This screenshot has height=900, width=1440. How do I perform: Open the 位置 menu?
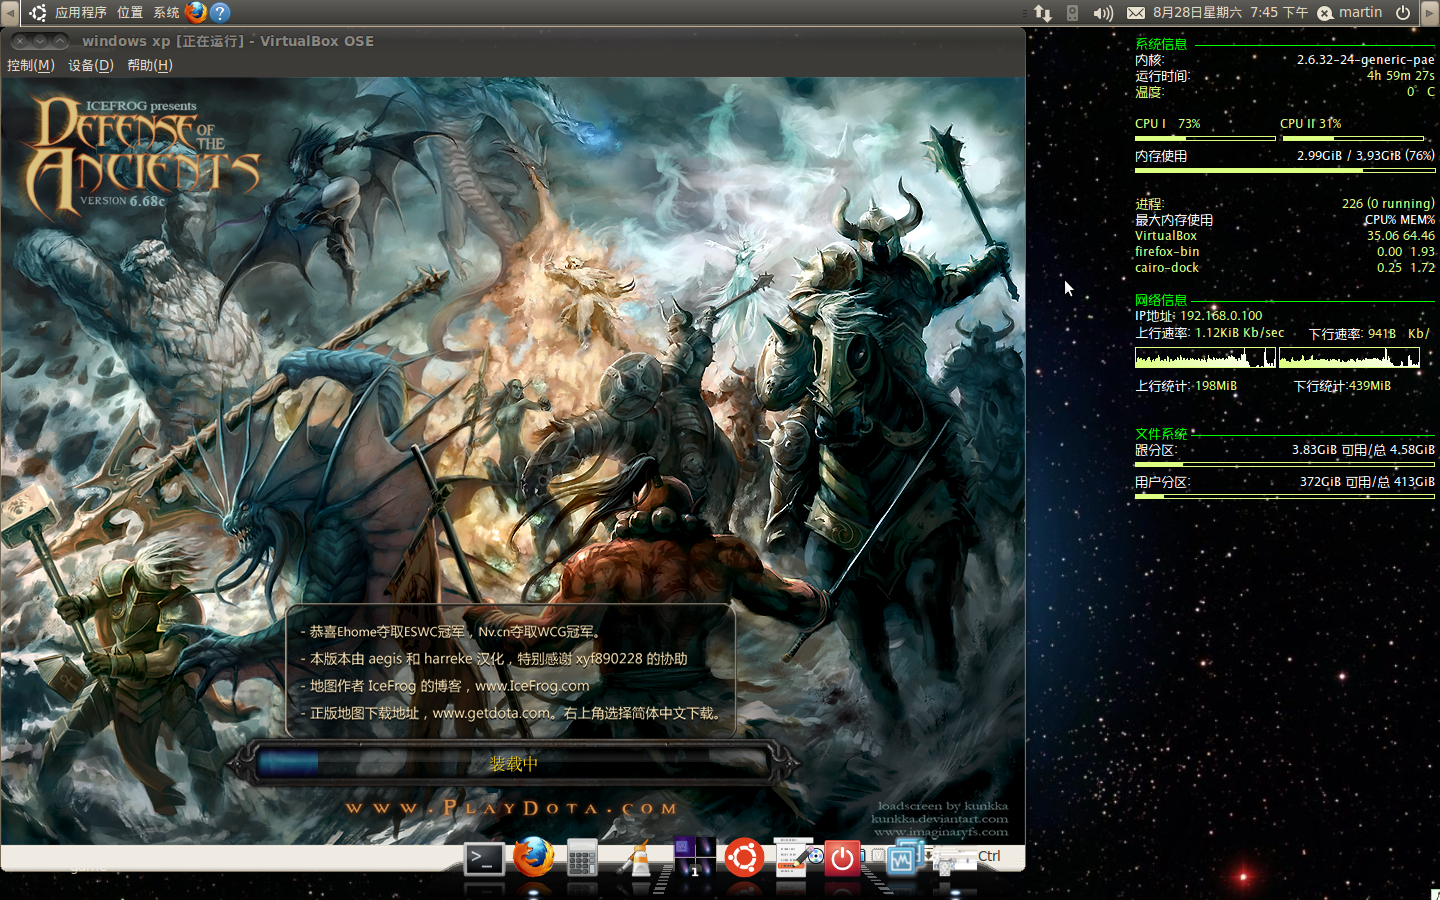pyautogui.click(x=130, y=13)
